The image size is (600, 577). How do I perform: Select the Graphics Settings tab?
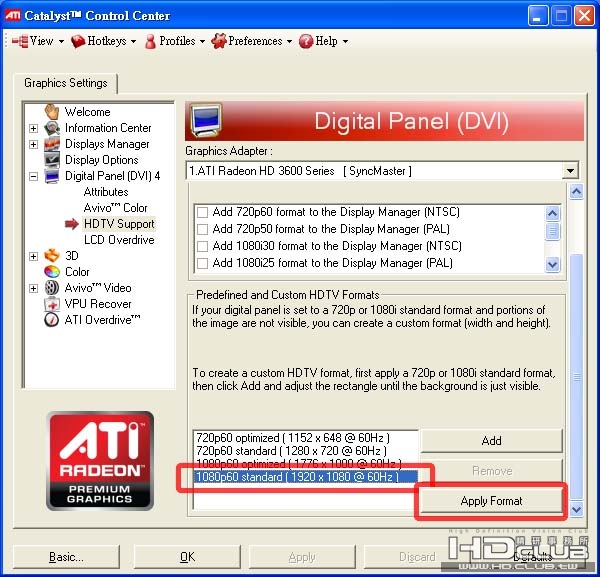(66, 83)
